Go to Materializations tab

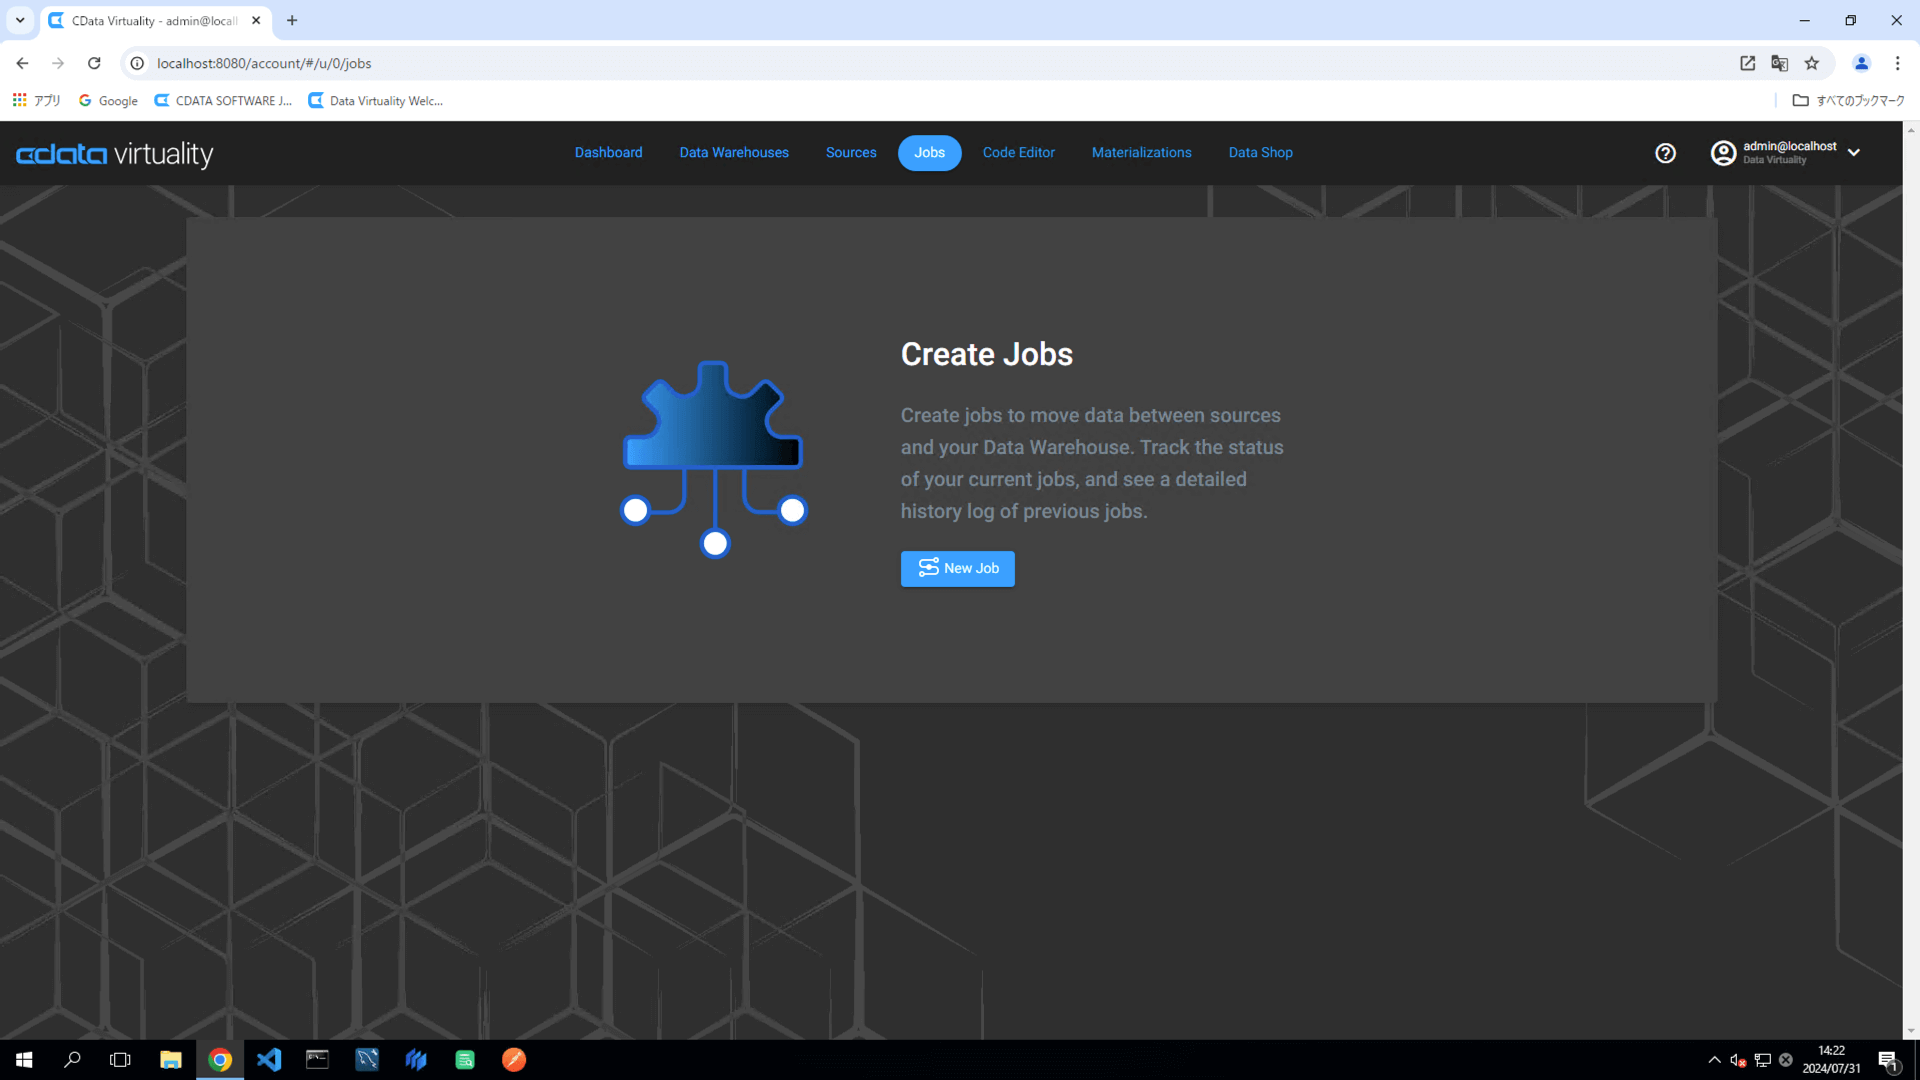1141,153
